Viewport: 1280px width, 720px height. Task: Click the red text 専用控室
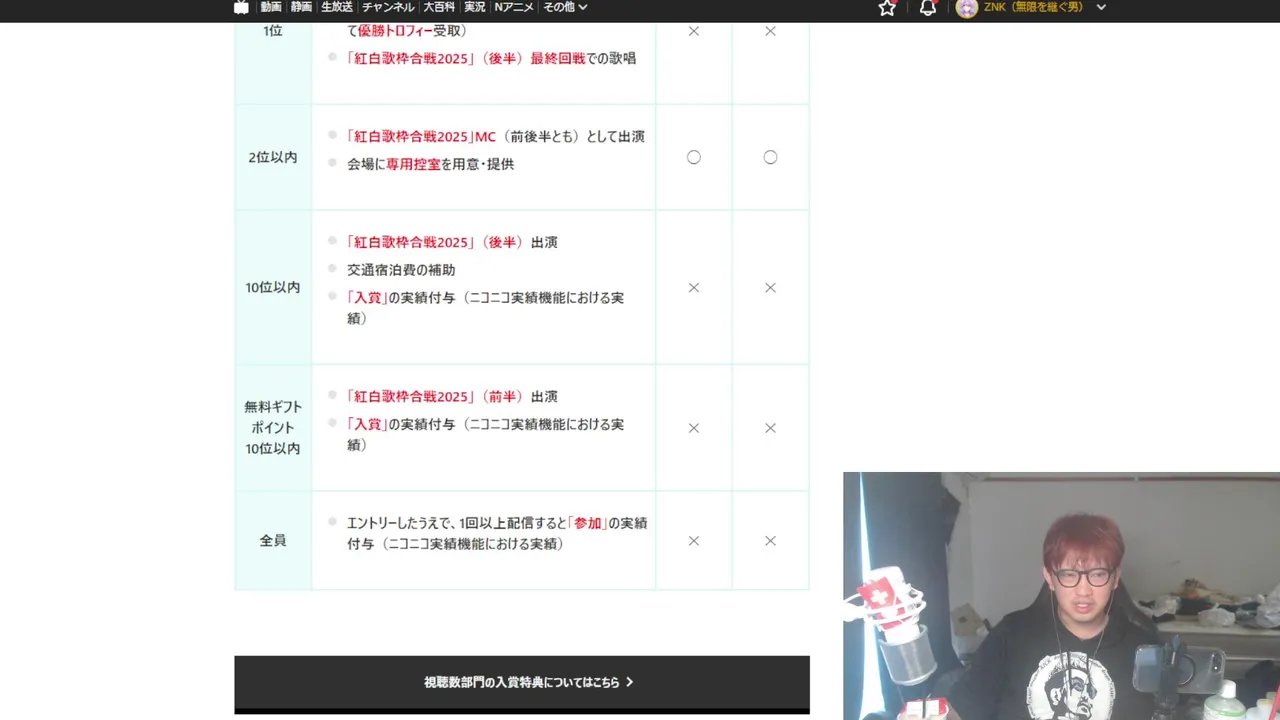pyautogui.click(x=413, y=164)
